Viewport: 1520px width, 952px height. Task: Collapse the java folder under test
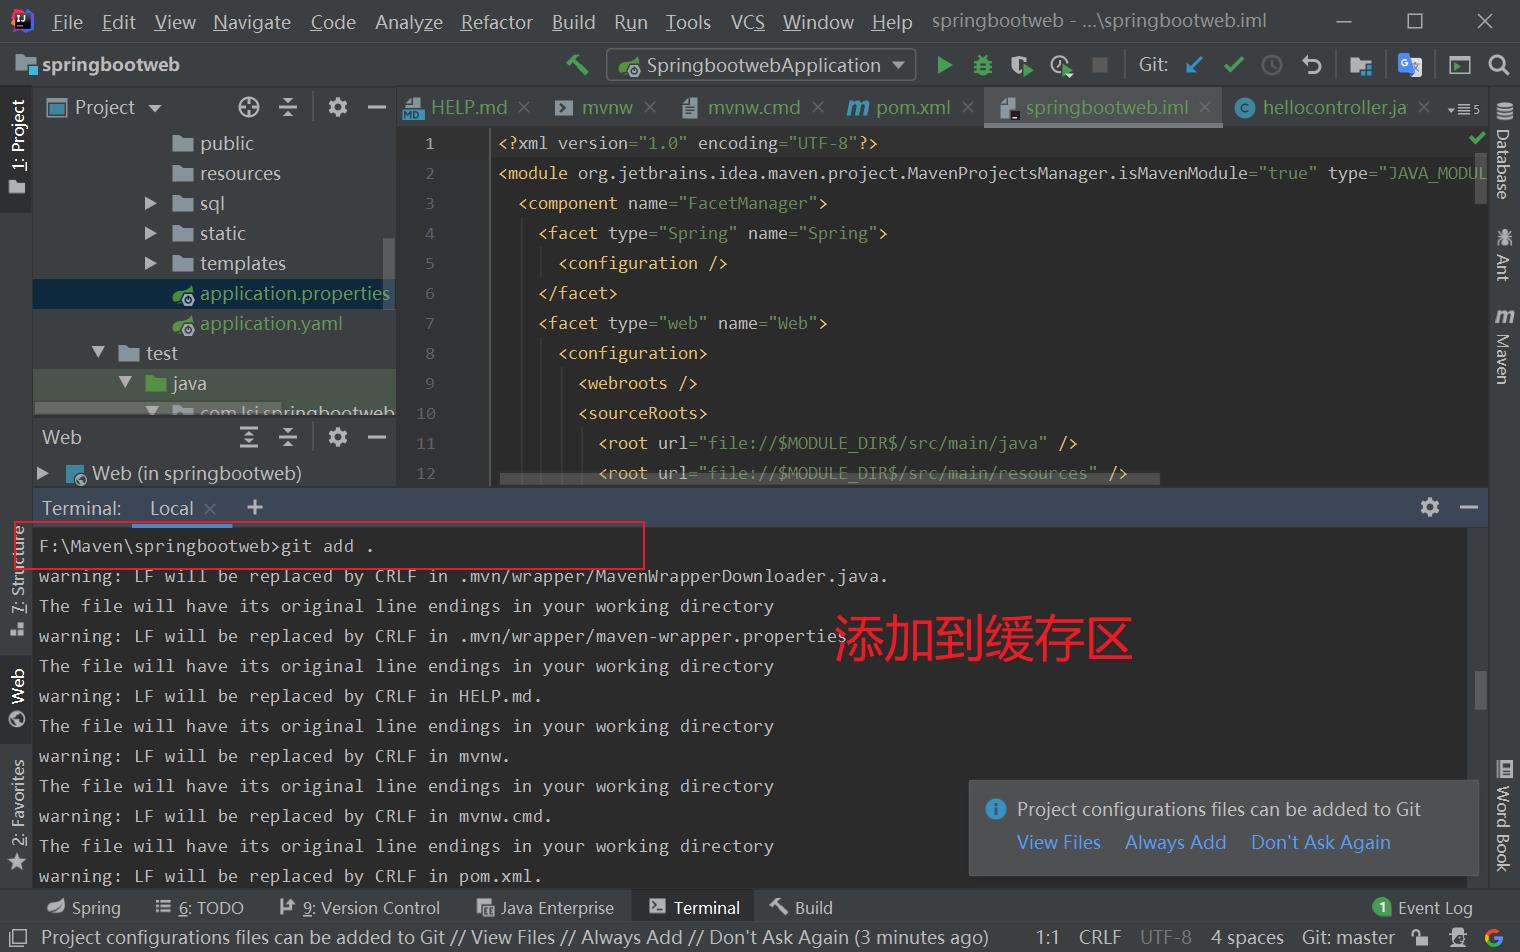[125, 382]
